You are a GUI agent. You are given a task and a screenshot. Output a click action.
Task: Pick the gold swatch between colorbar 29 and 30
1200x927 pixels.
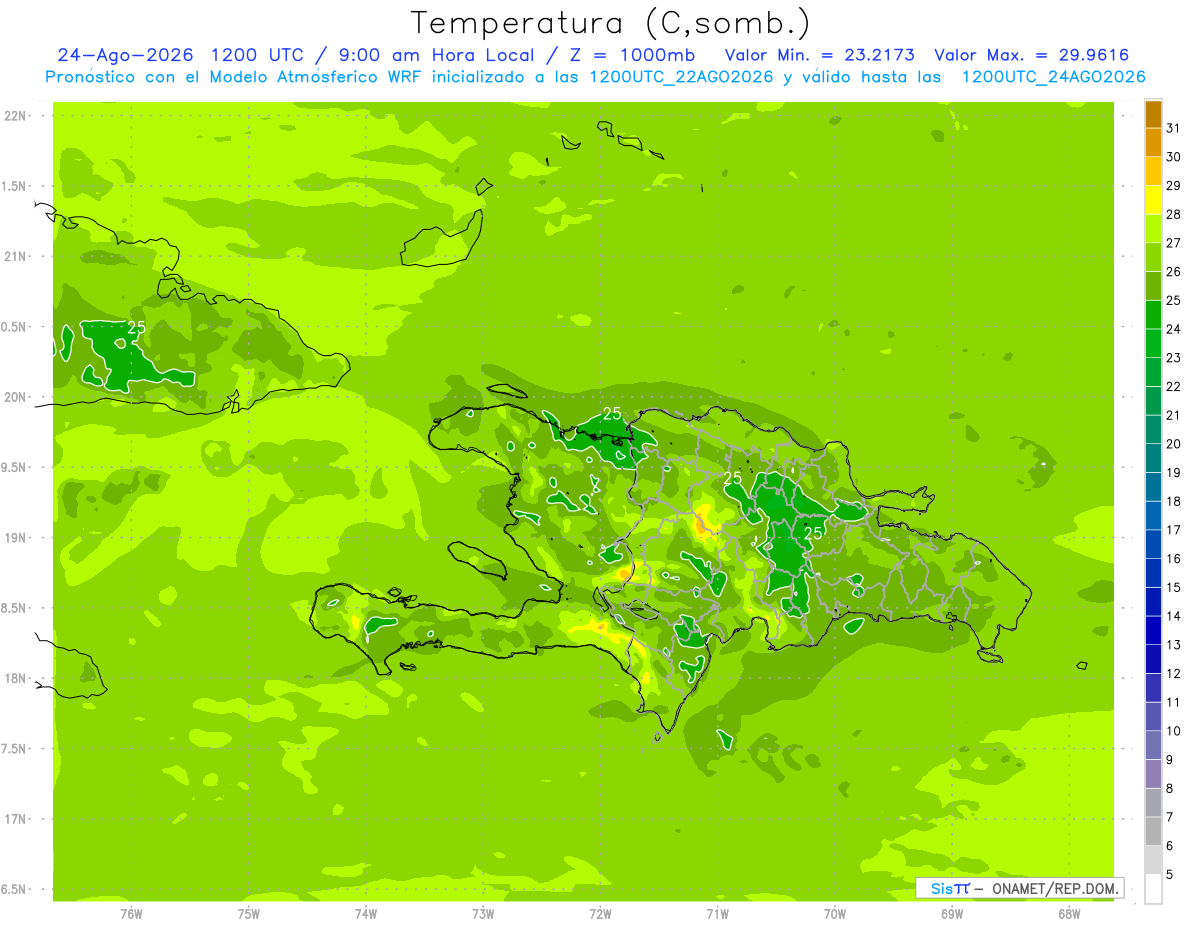click(1153, 171)
